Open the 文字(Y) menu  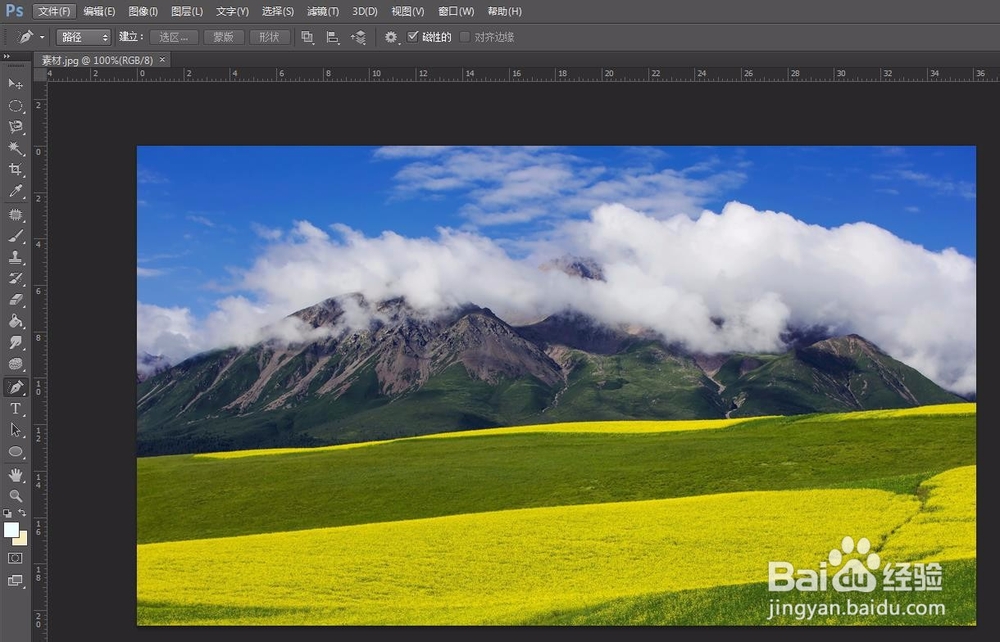click(x=232, y=11)
